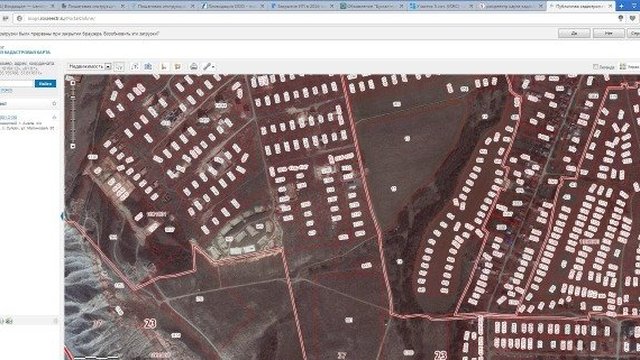Click the ПУБЛИЧНАЯ КАДАСТРОВАЯ КАРТА header link
Image resolution: width=640 pixels, height=360 pixels.
[25, 52]
